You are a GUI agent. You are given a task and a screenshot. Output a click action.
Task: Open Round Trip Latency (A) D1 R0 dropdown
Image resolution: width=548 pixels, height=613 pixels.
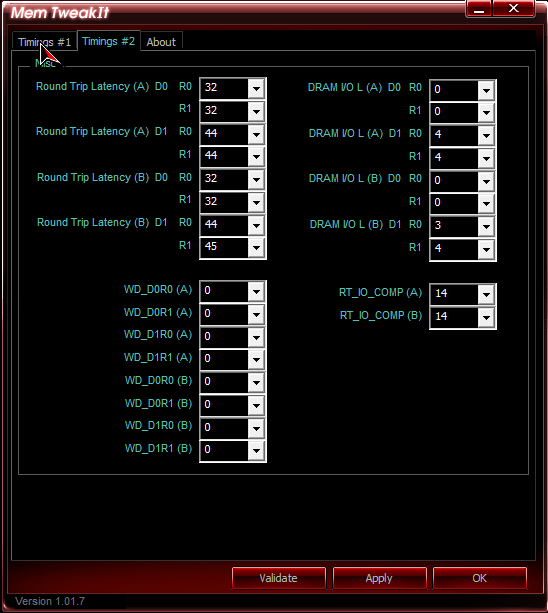click(256, 134)
